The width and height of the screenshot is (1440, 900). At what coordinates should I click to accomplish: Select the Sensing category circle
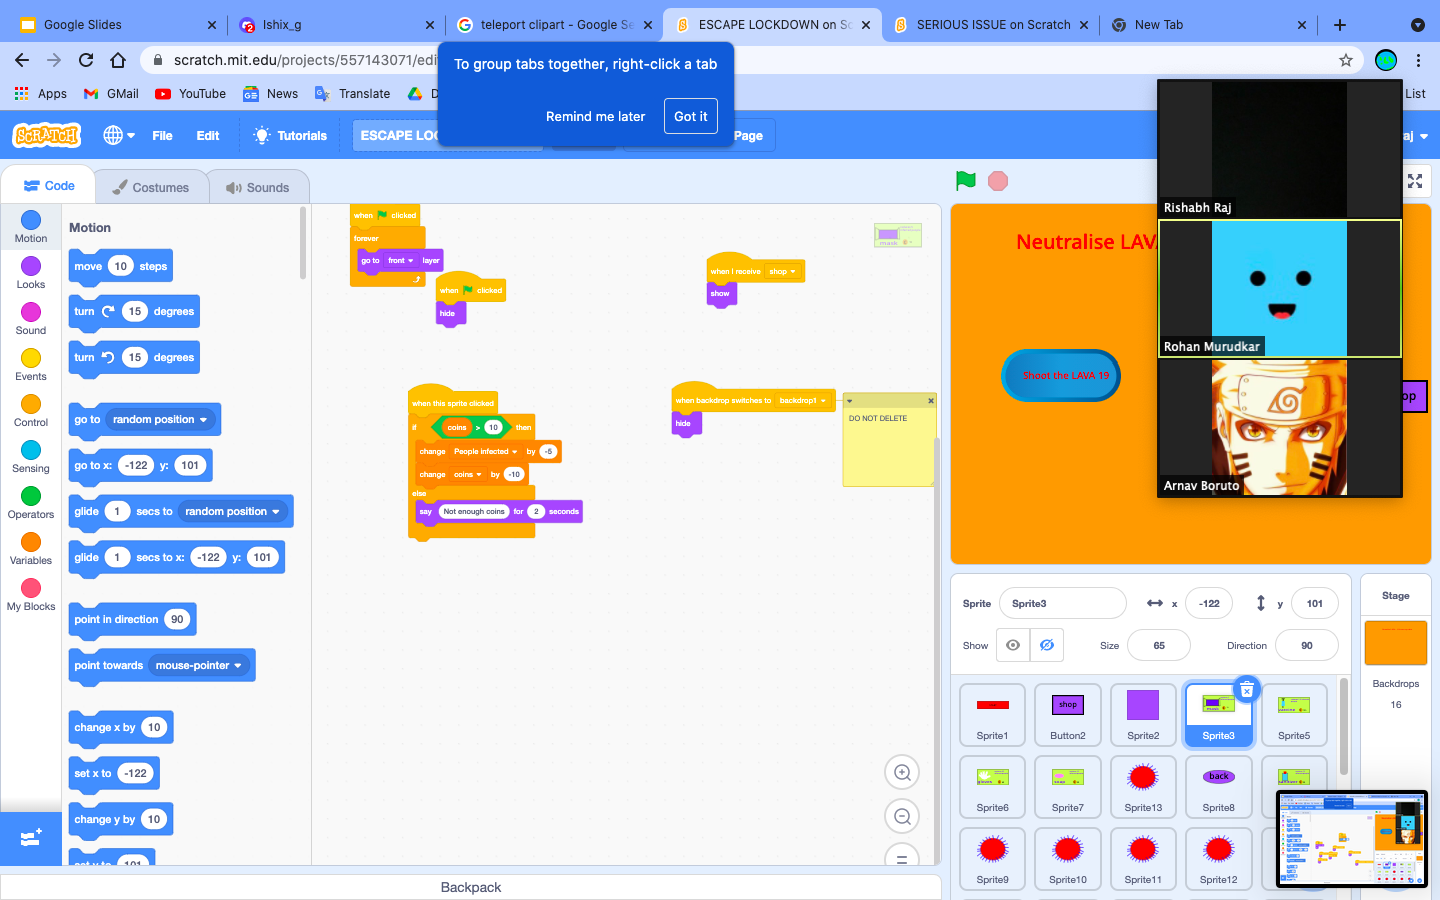point(31,450)
